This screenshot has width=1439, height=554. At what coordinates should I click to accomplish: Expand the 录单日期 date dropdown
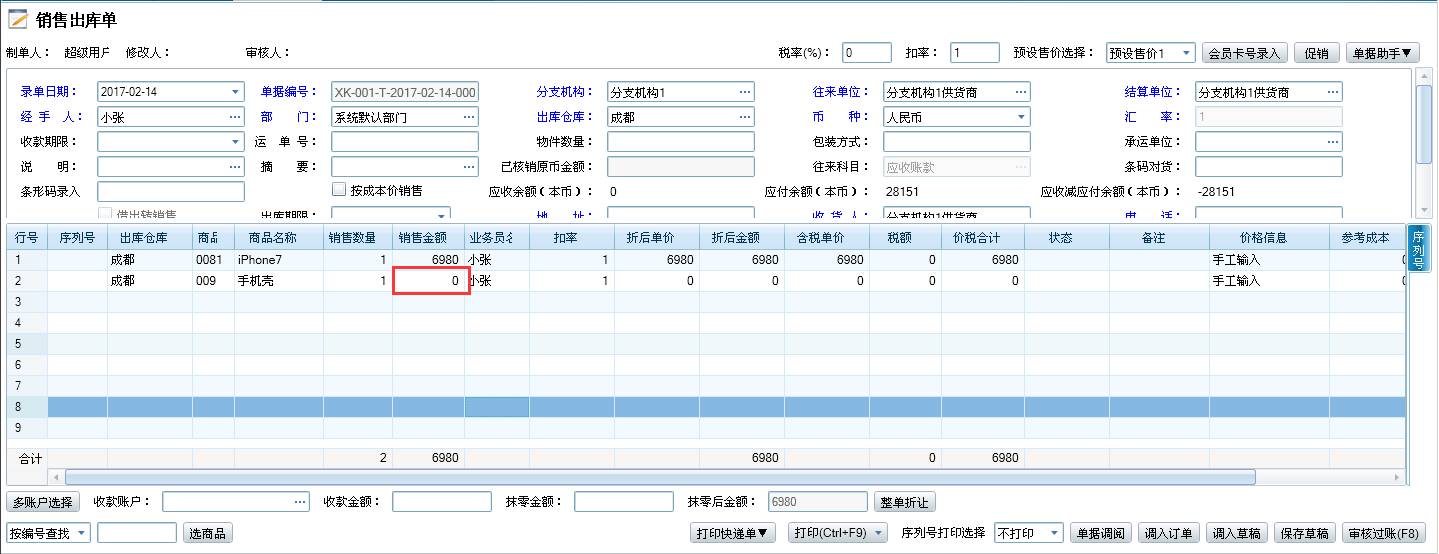pos(235,92)
